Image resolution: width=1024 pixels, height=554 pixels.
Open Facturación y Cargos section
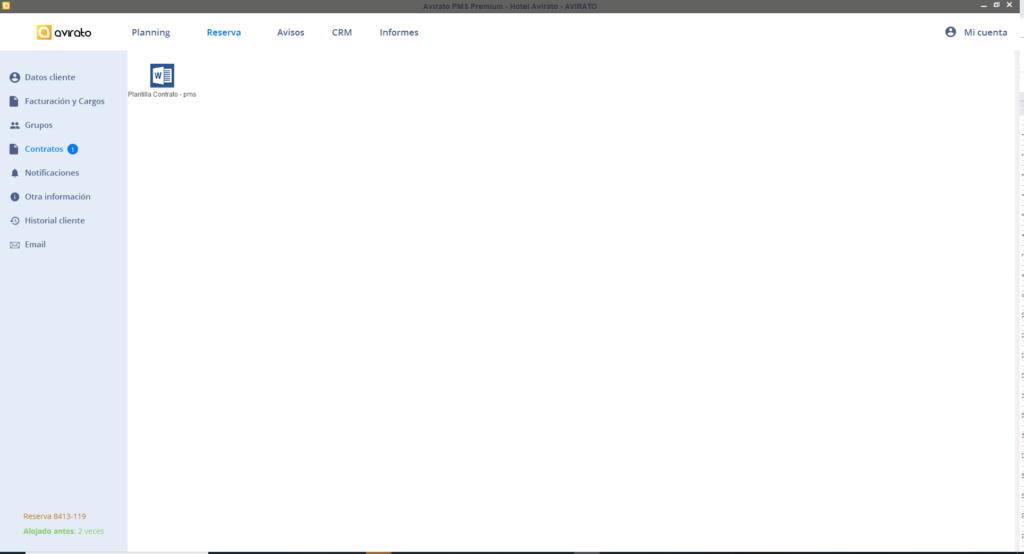tap(65, 101)
